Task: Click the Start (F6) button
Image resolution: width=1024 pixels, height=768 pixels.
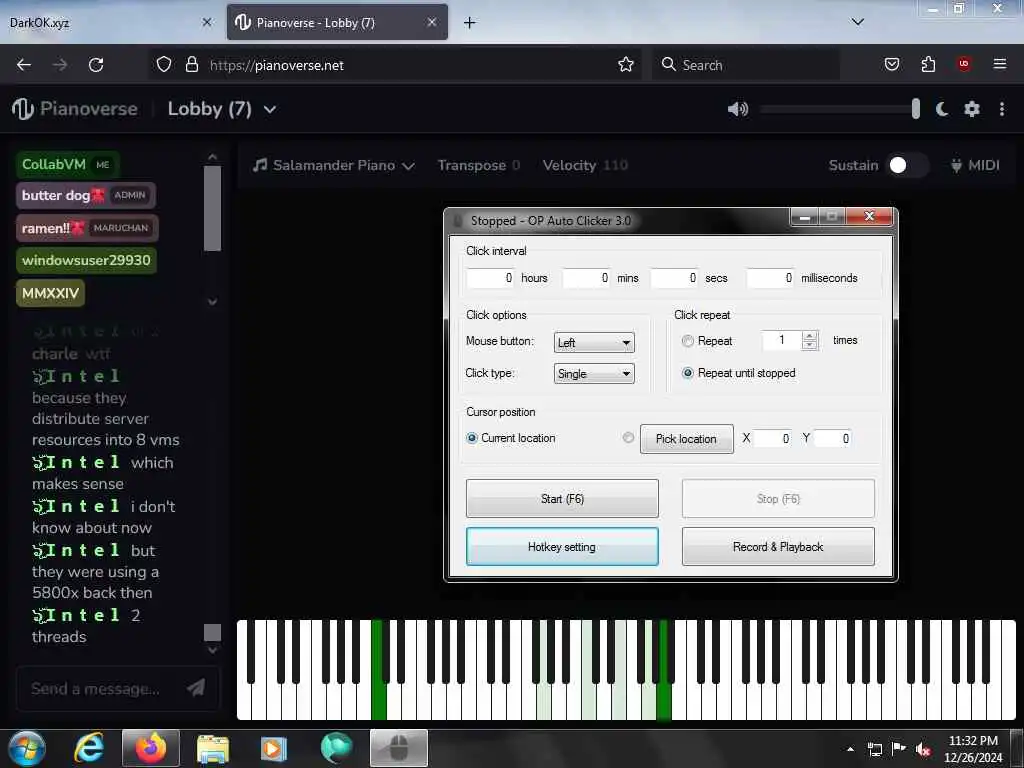Action: click(x=562, y=498)
